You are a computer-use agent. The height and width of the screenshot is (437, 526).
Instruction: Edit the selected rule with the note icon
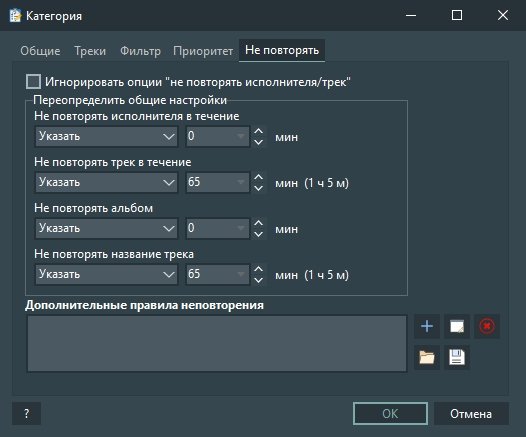[457, 326]
